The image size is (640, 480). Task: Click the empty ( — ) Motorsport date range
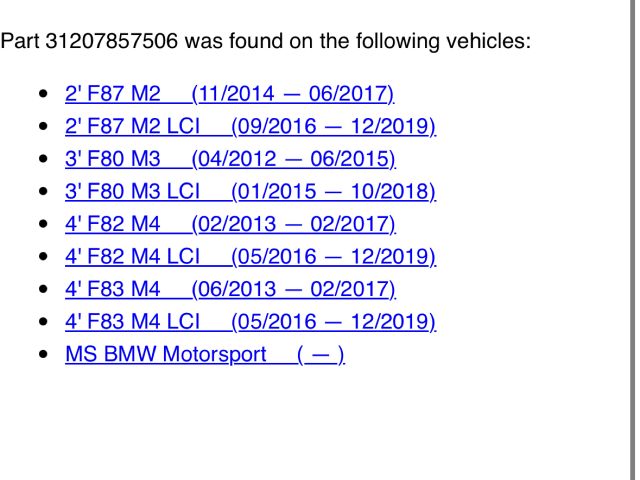point(321,355)
